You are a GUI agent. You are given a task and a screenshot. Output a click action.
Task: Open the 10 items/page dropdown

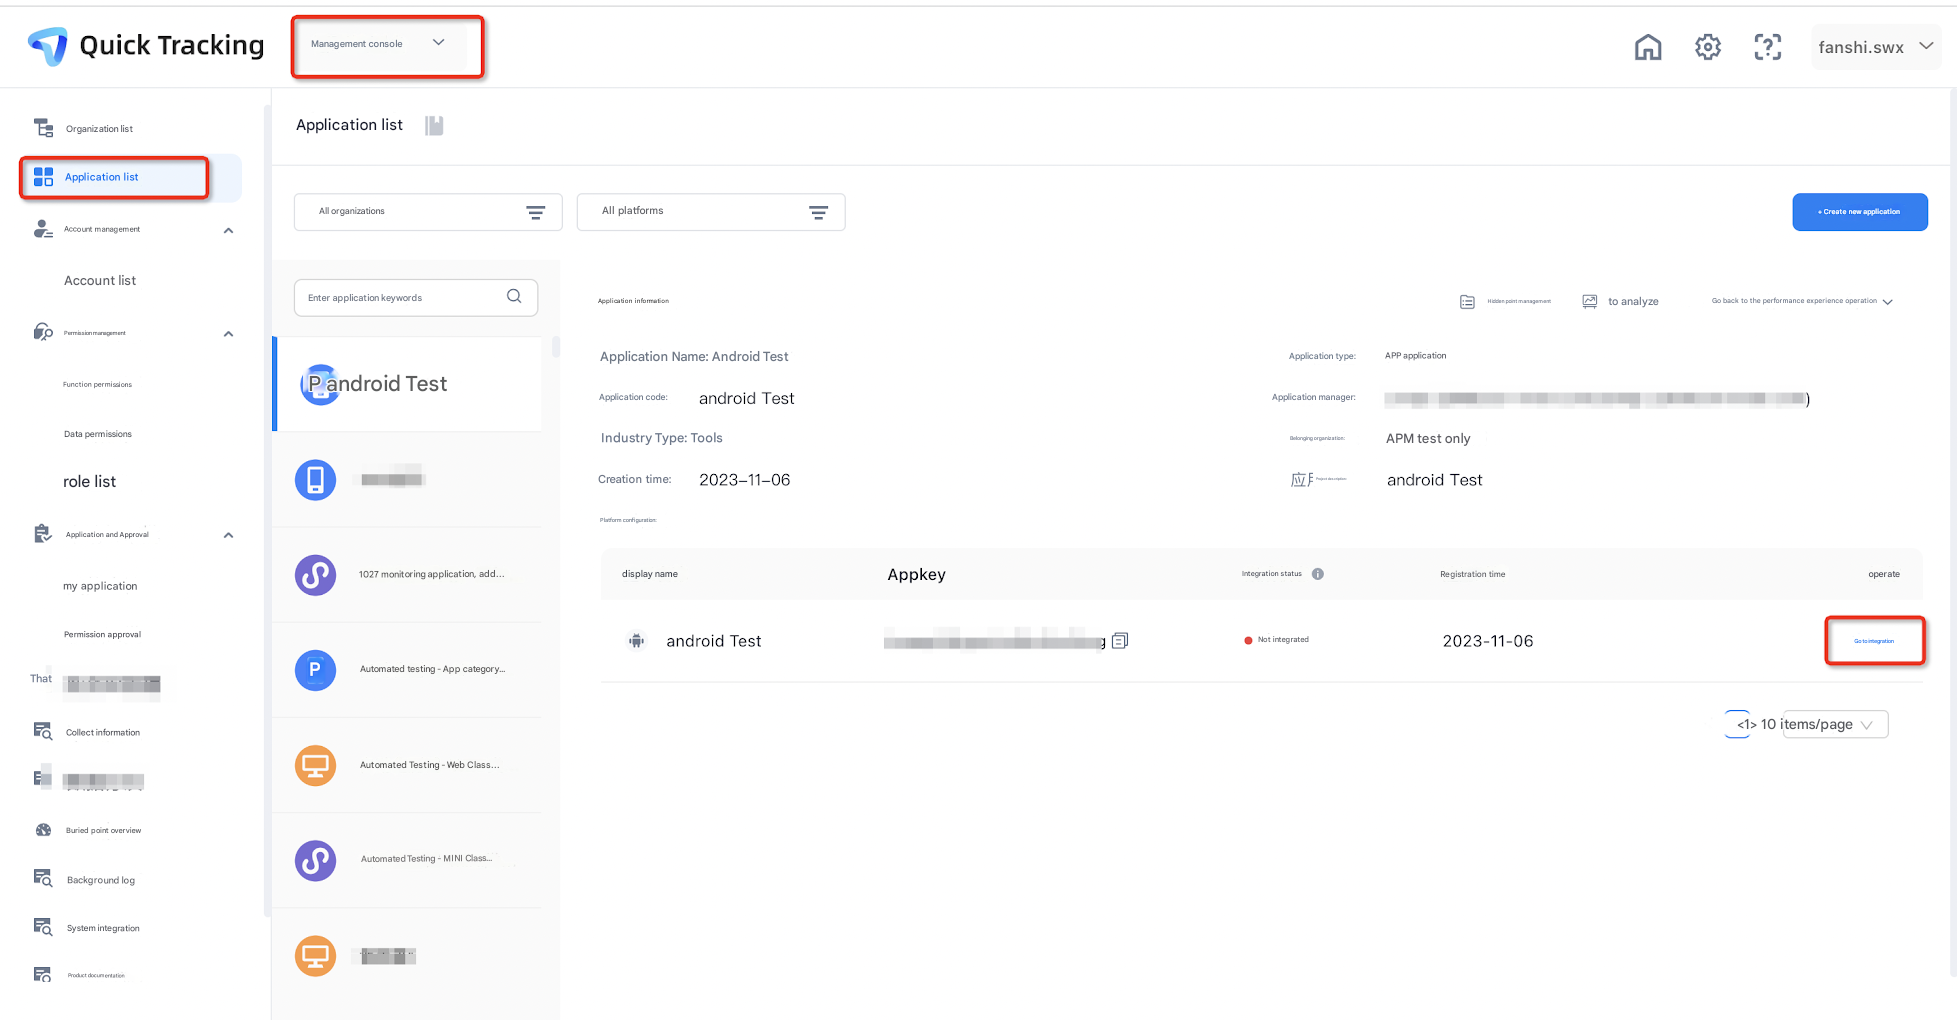(1834, 724)
